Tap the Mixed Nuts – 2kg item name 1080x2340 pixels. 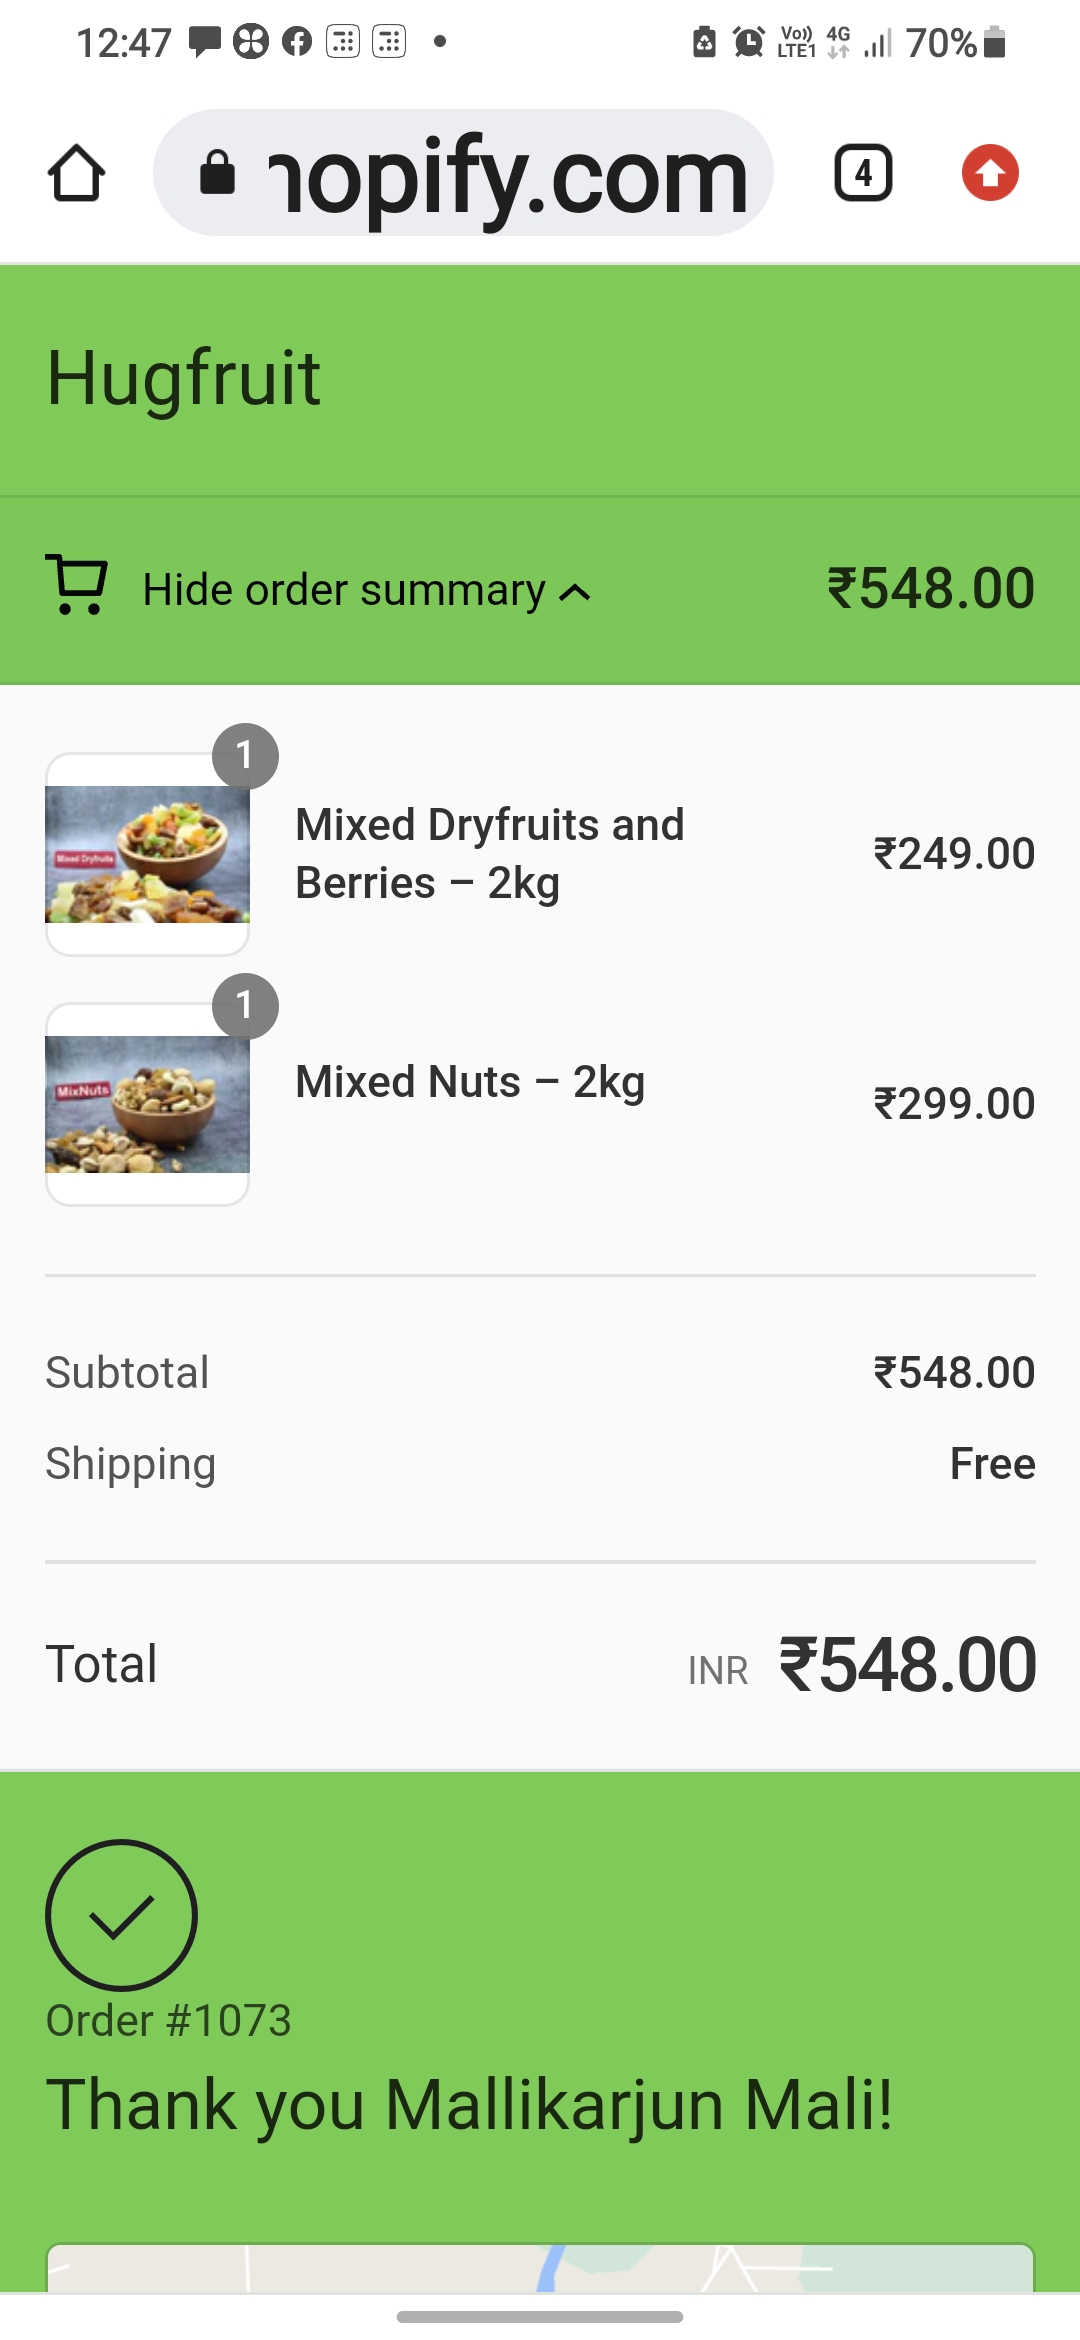(470, 1082)
